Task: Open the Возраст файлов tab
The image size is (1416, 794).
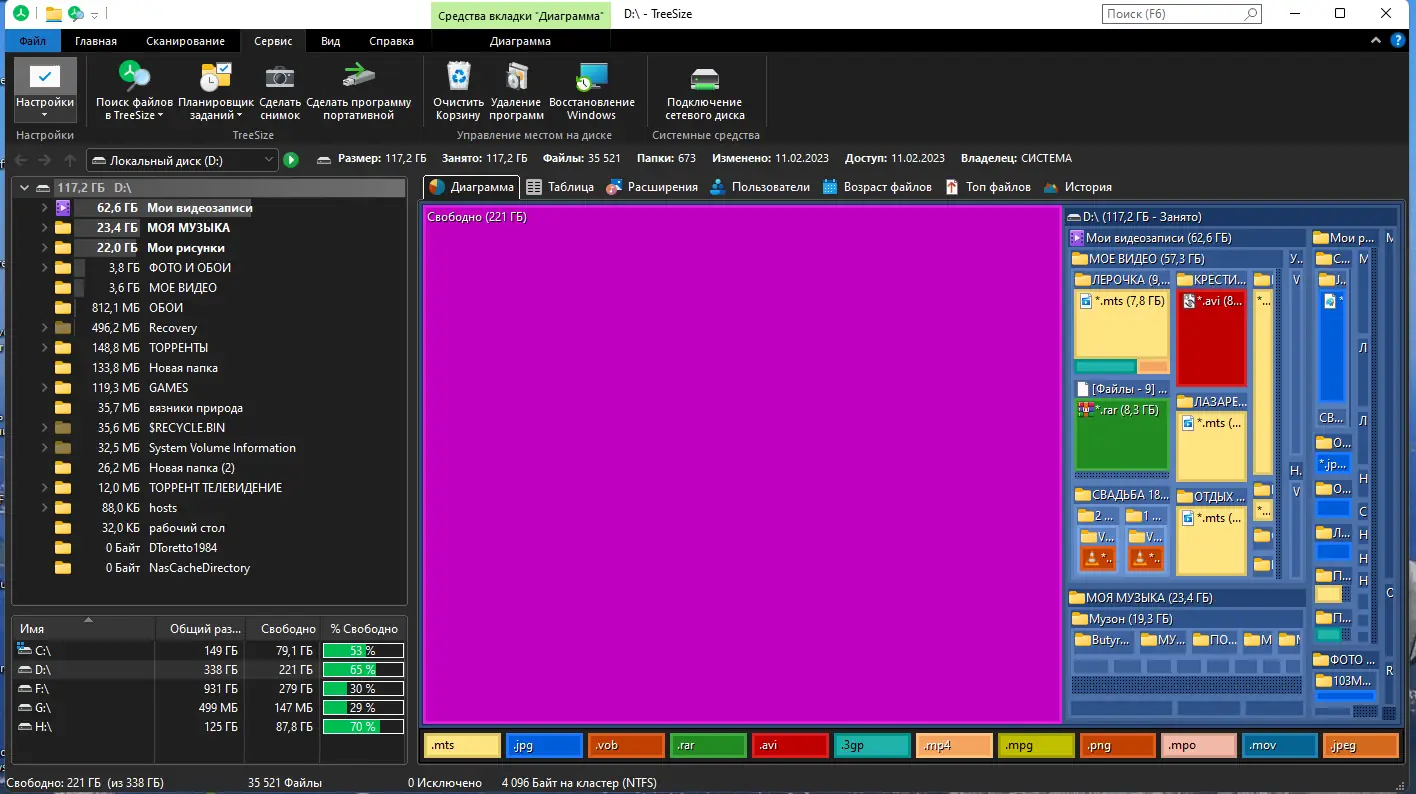Action: [x=876, y=187]
